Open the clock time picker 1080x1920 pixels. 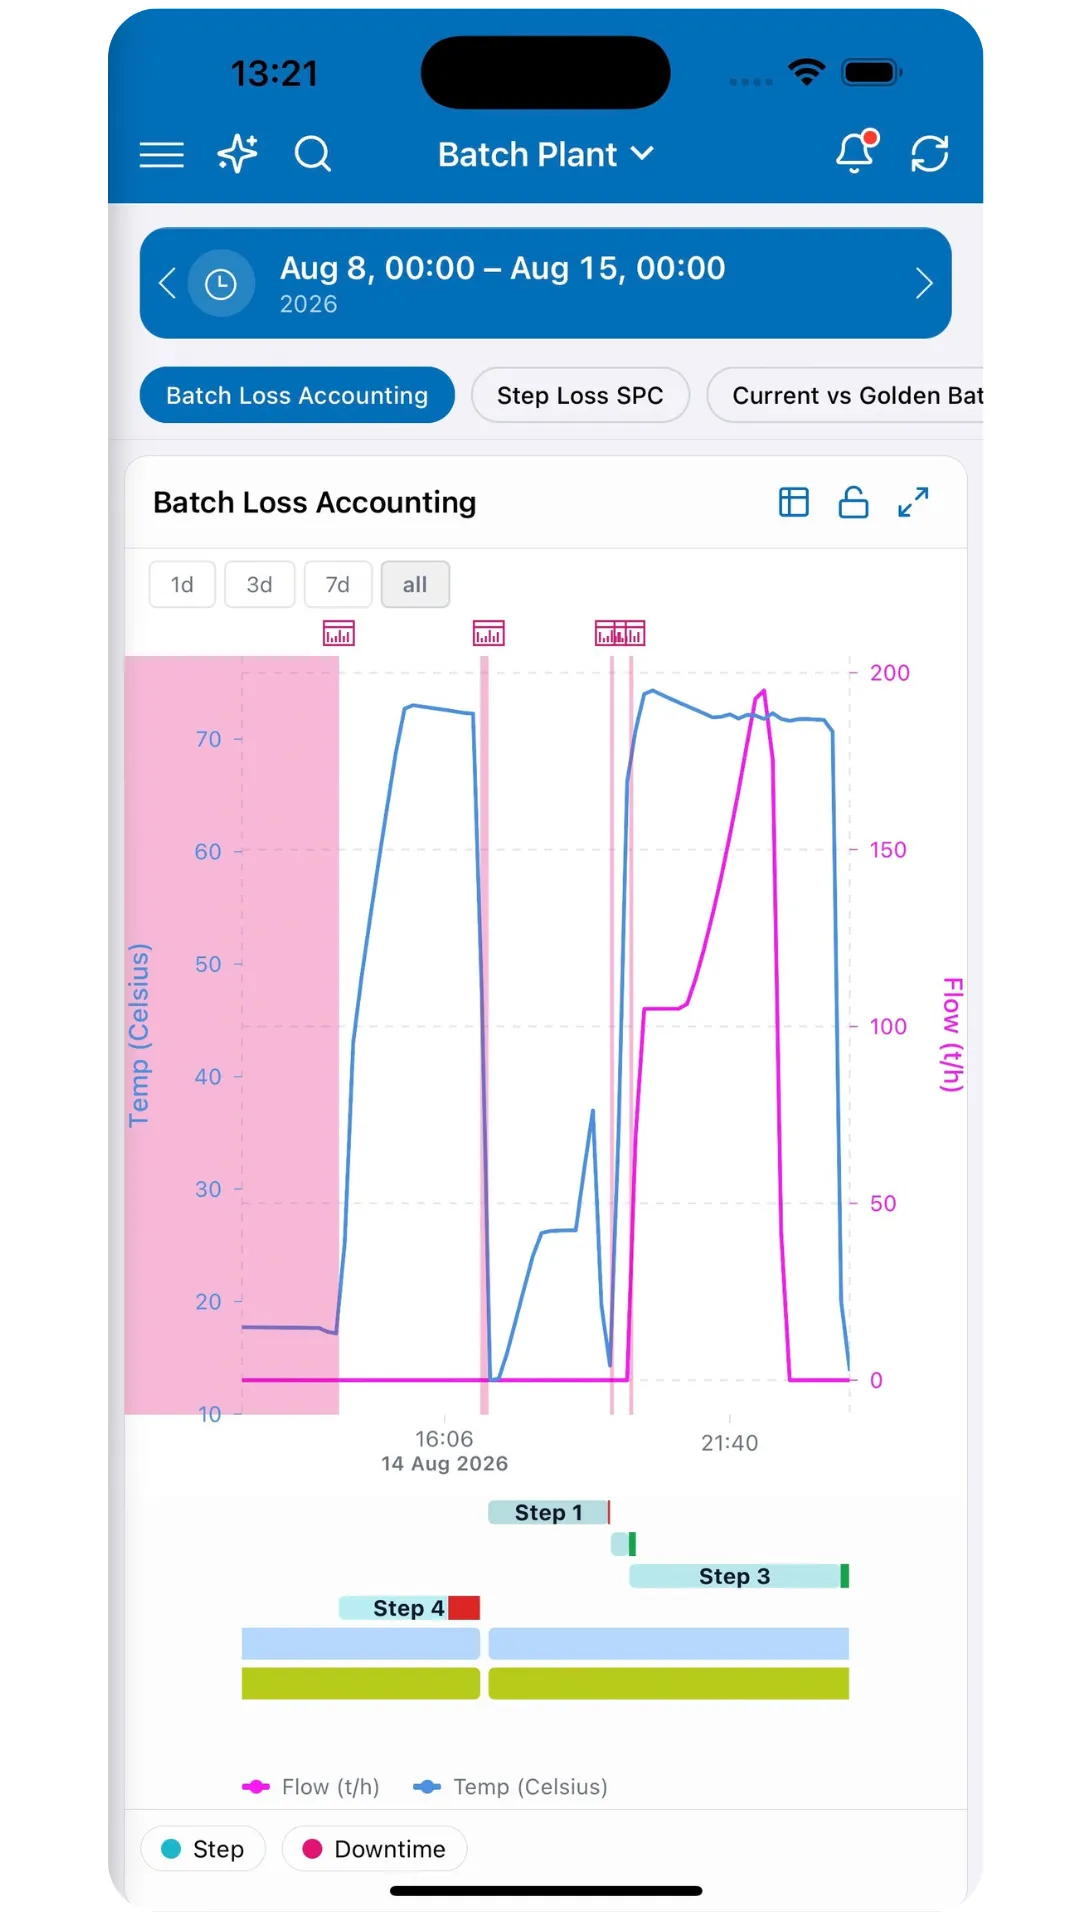point(221,283)
